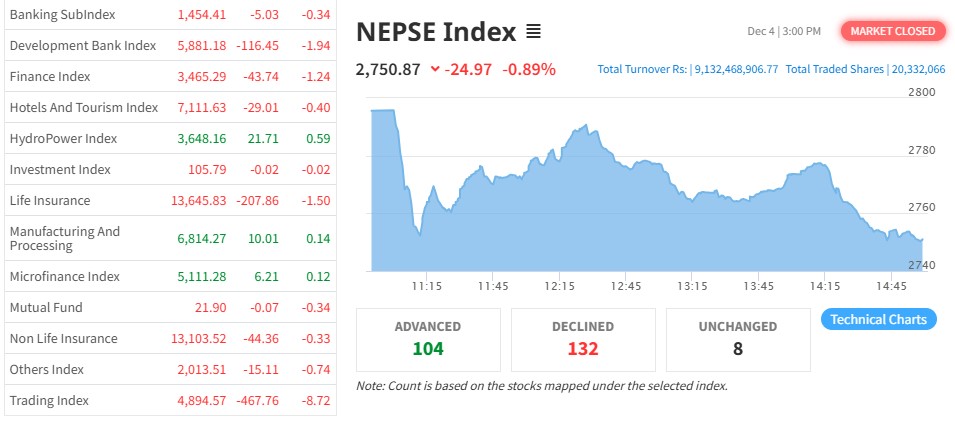Click the Declined stocks count box
955x426 pixels.
coord(582,338)
